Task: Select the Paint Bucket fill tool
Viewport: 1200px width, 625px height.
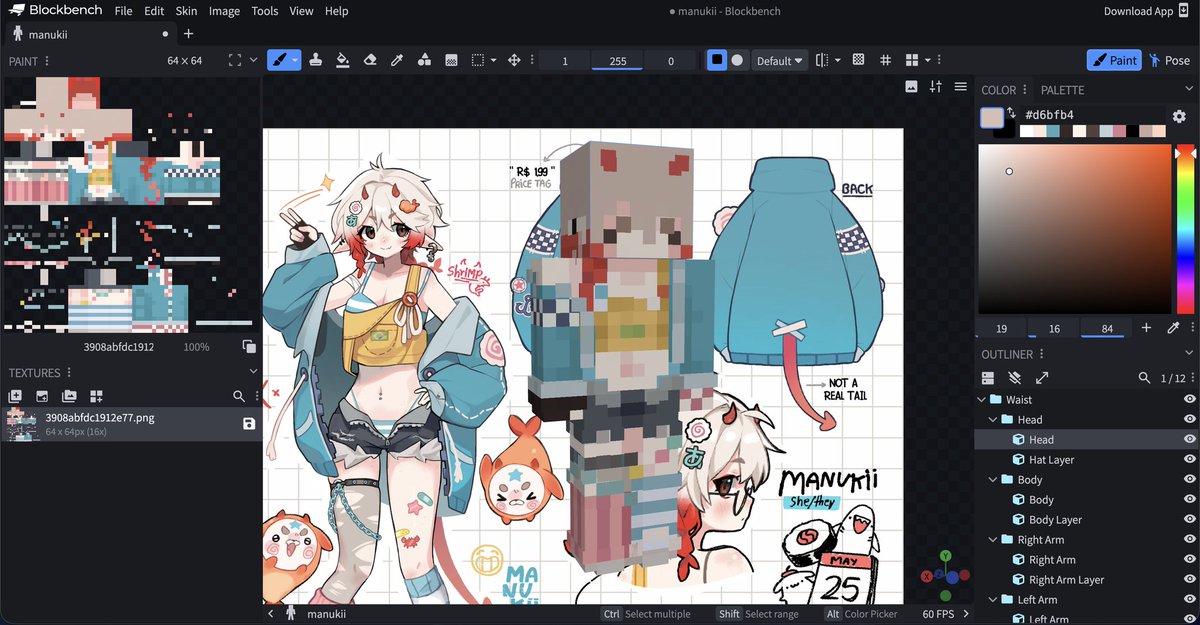Action: [x=342, y=60]
